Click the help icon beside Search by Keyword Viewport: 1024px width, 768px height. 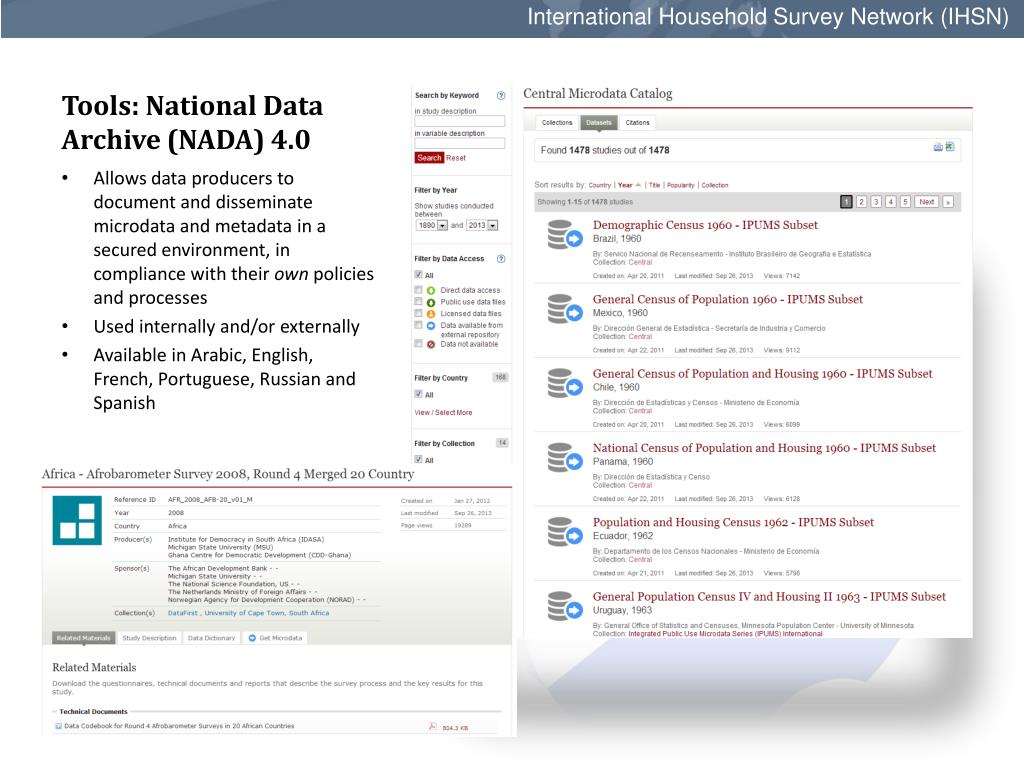pyautogui.click(x=501, y=95)
